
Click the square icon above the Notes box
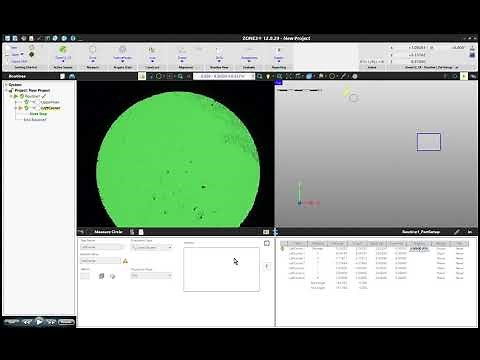[267, 243]
